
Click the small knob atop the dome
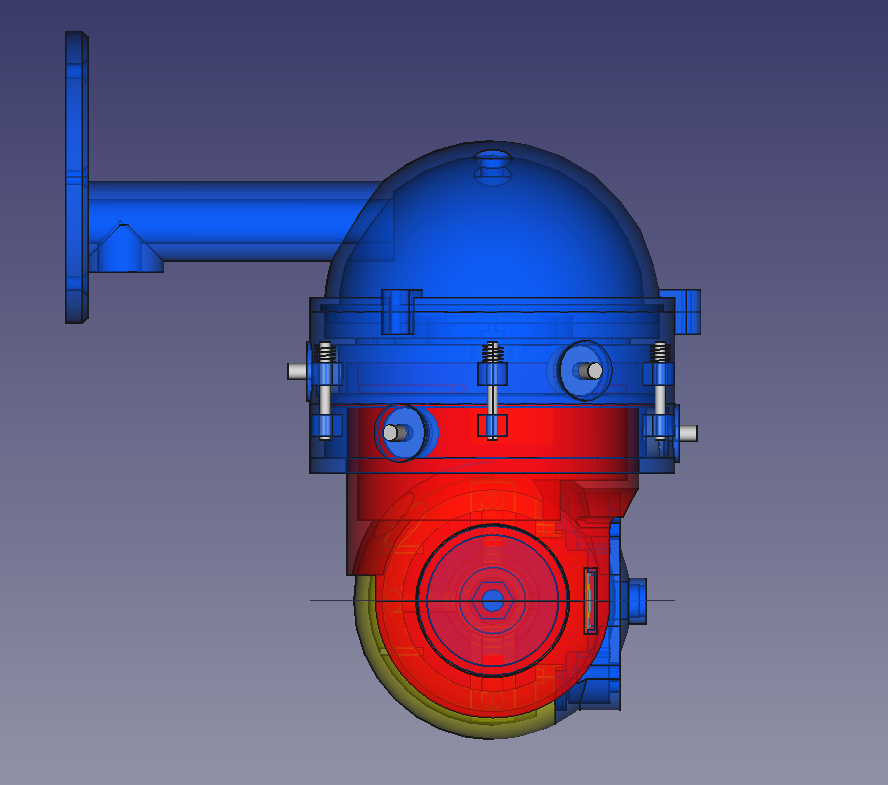(492, 167)
